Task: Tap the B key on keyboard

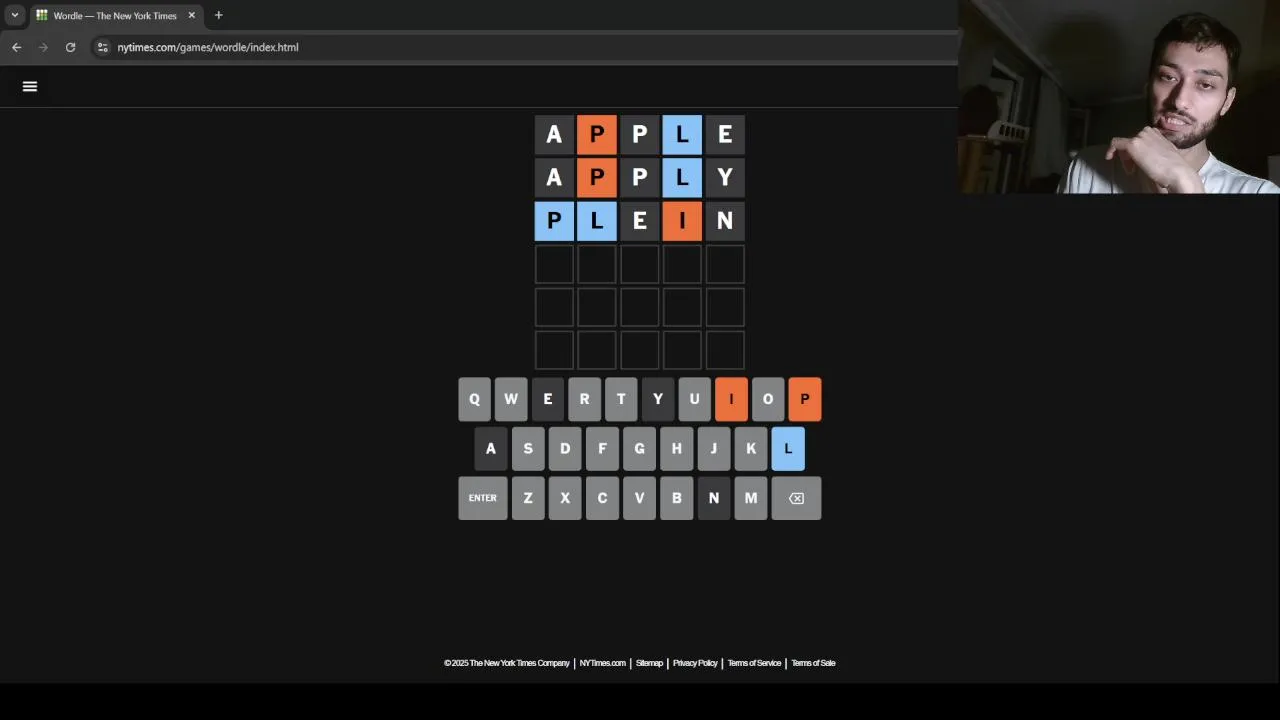Action: pyautogui.click(x=676, y=498)
